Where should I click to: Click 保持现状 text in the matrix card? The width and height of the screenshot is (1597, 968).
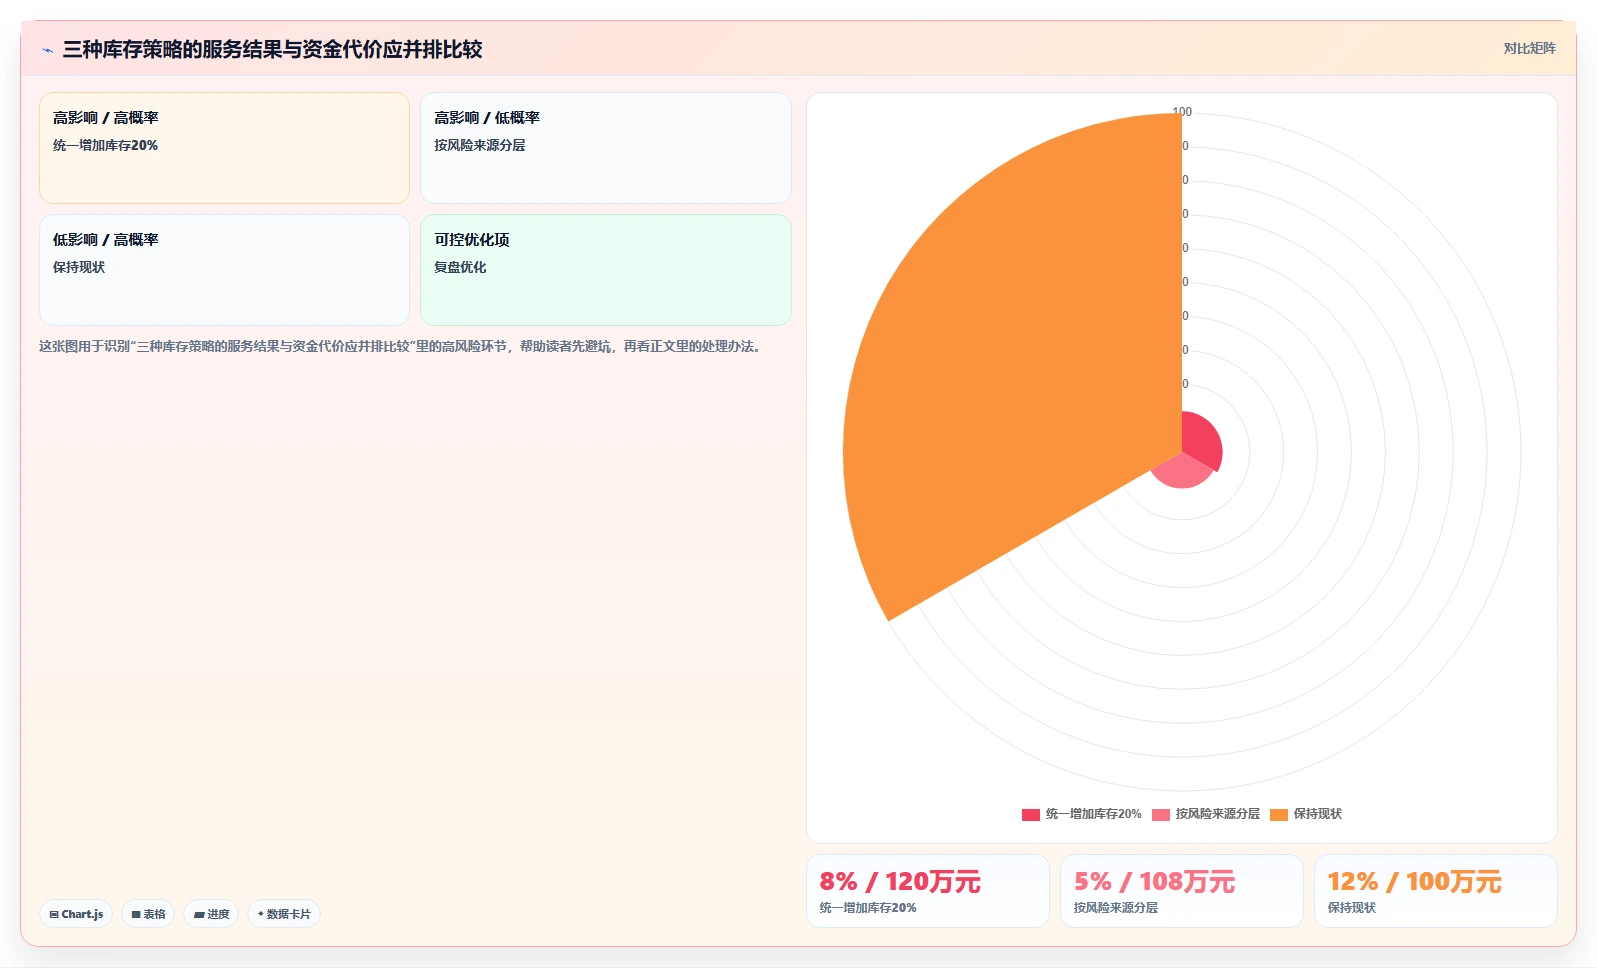[x=79, y=267]
